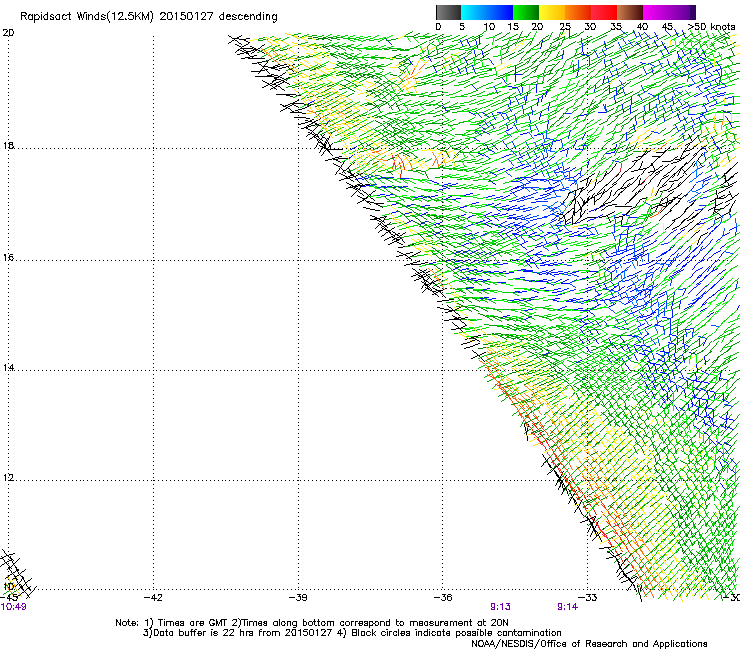
Task: Click the latitude label 20
Action: pos(8,33)
